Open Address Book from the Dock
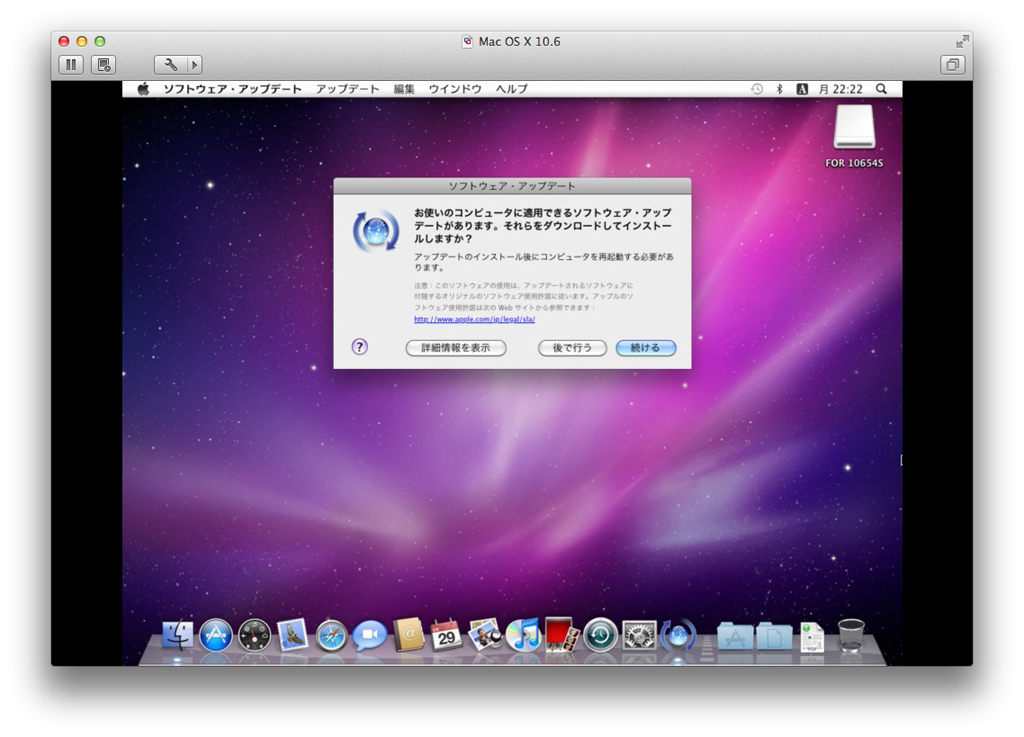The image size is (1024, 737). click(x=408, y=635)
